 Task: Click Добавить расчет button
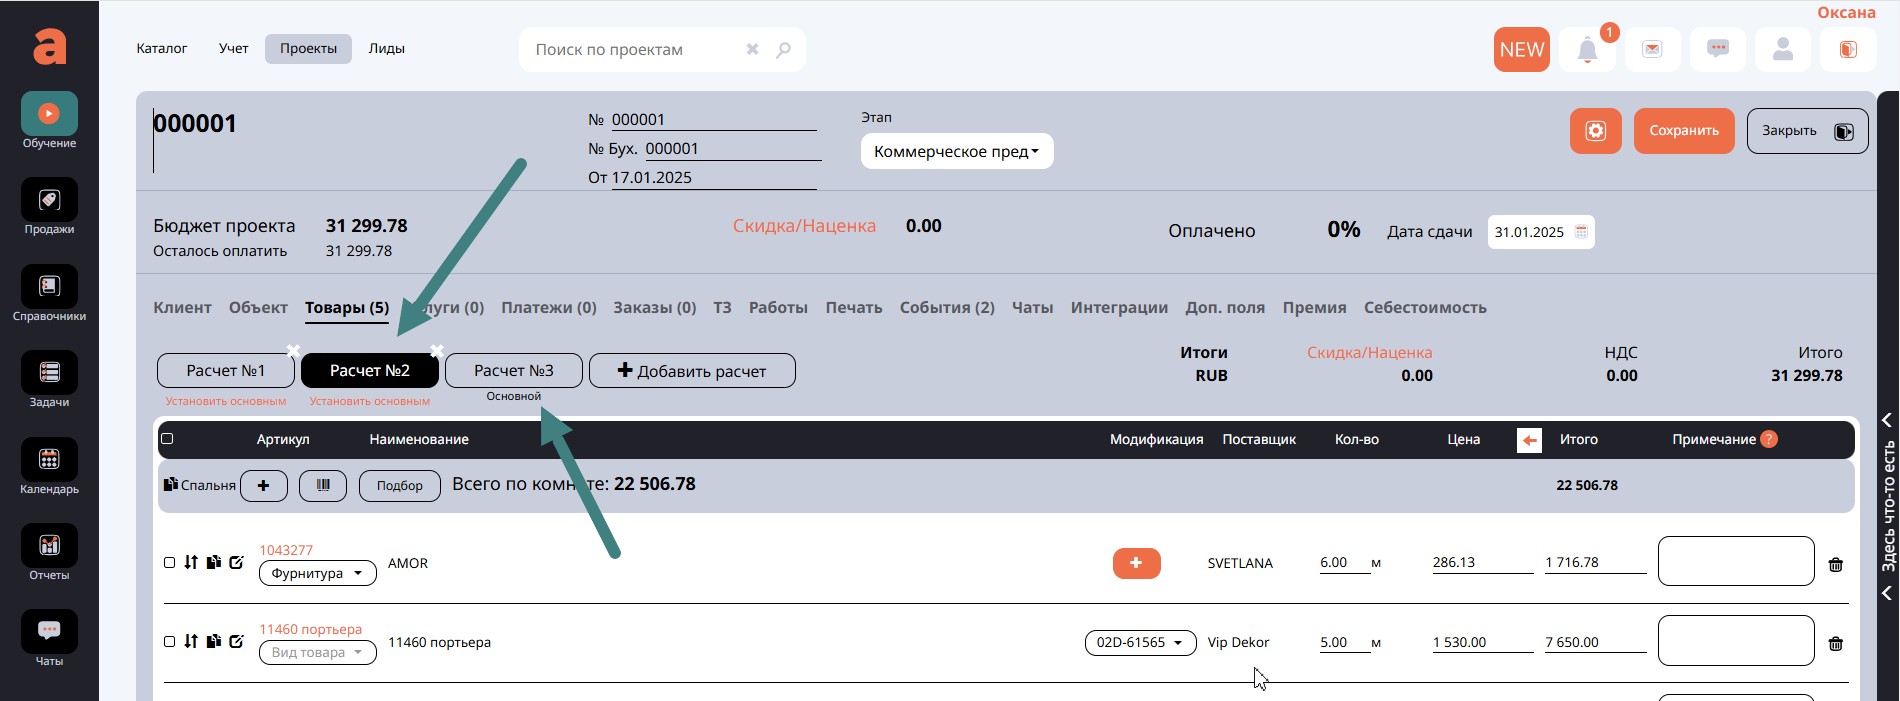tap(692, 371)
